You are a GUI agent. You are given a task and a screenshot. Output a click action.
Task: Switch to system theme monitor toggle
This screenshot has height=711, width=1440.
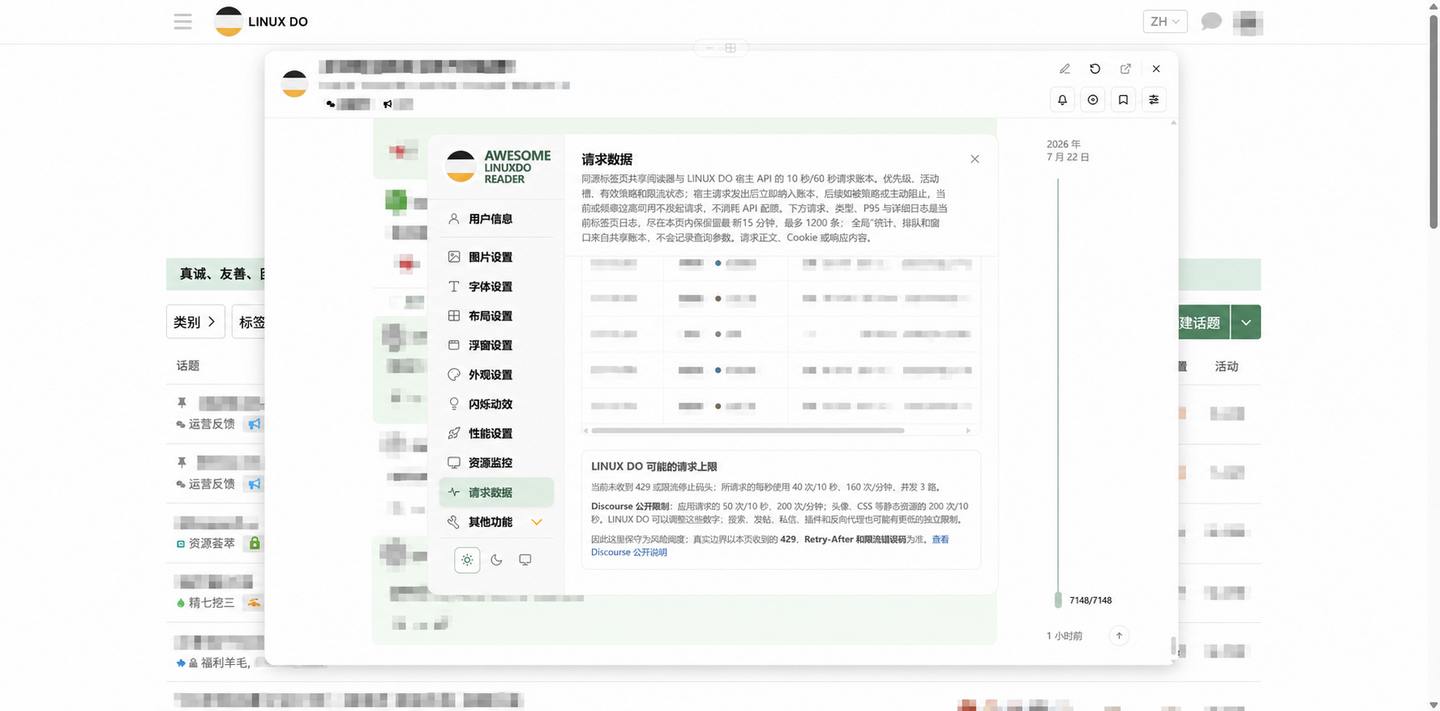tap(525, 560)
